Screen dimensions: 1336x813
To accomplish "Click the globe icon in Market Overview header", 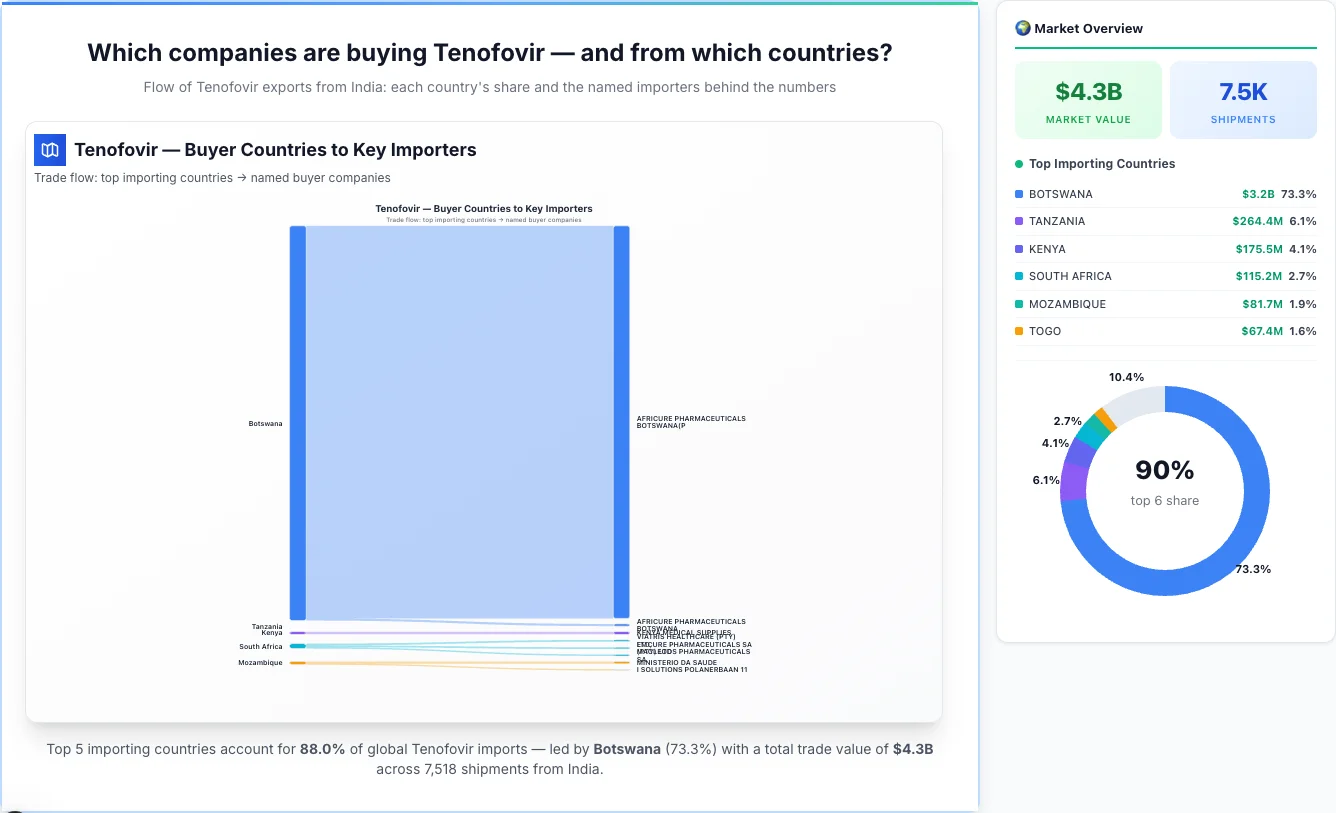I will pos(1022,28).
